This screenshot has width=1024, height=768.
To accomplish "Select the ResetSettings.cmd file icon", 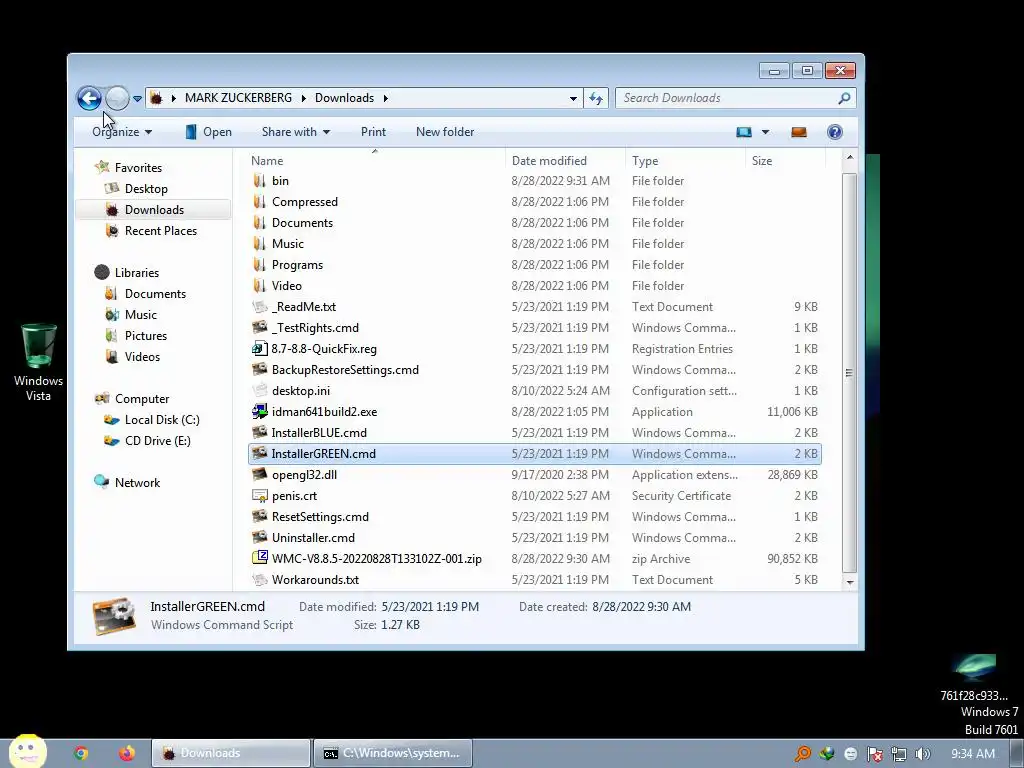I will pyautogui.click(x=259, y=516).
